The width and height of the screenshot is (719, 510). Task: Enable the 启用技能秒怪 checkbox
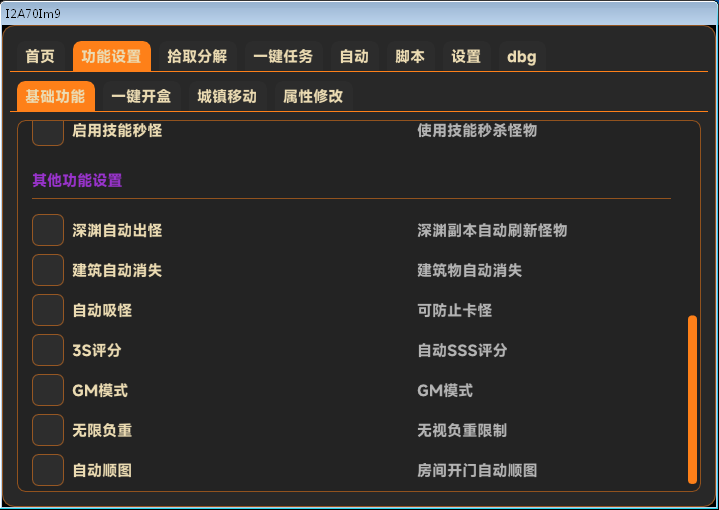click(x=48, y=132)
